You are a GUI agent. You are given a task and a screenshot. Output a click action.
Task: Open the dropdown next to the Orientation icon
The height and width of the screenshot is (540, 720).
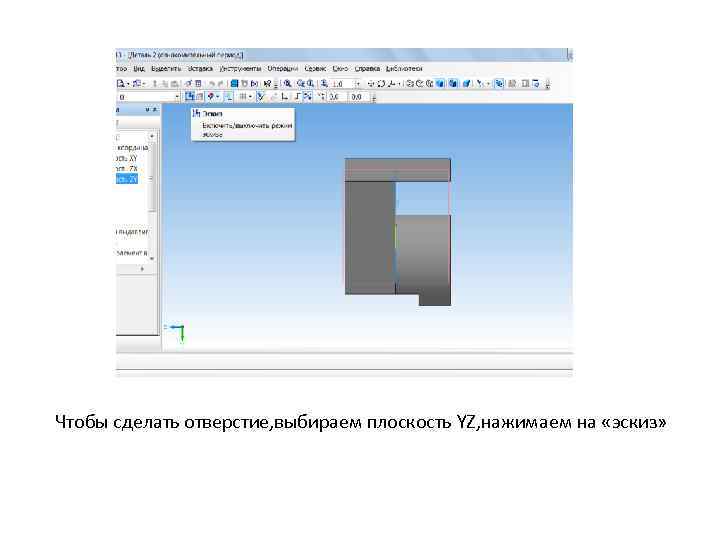[x=399, y=84]
